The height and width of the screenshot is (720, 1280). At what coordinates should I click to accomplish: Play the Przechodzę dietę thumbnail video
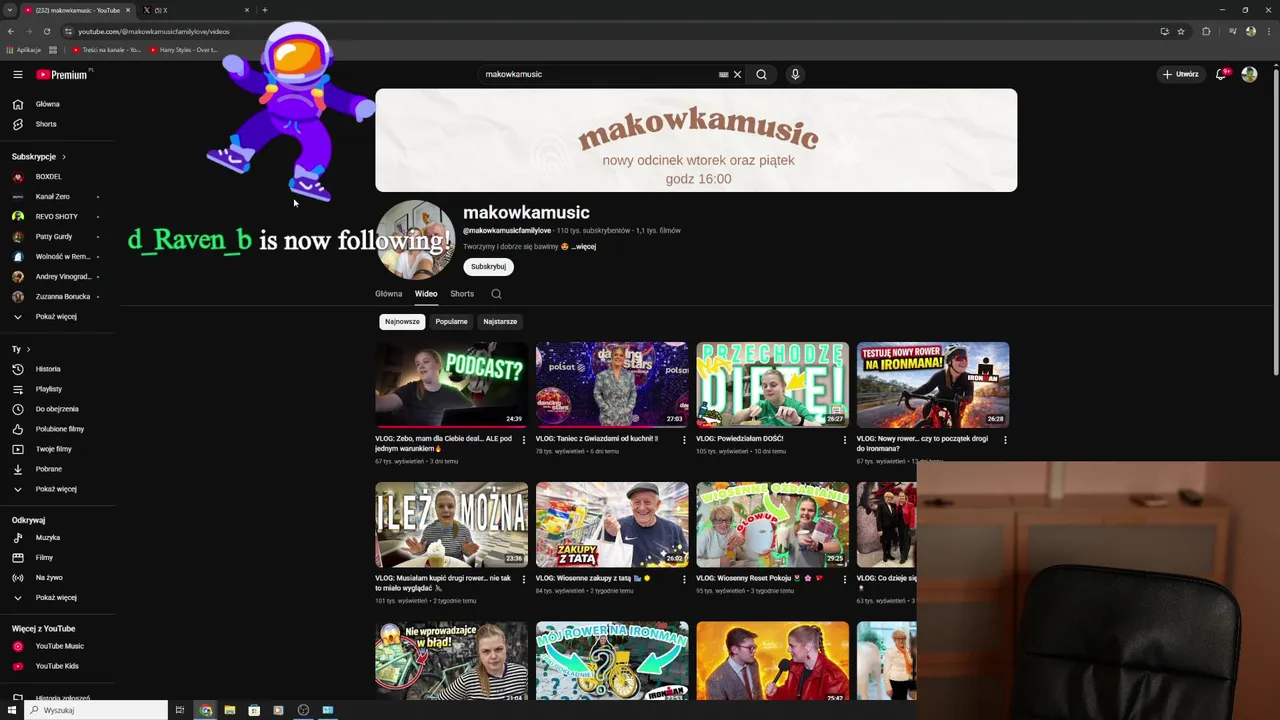click(x=772, y=385)
